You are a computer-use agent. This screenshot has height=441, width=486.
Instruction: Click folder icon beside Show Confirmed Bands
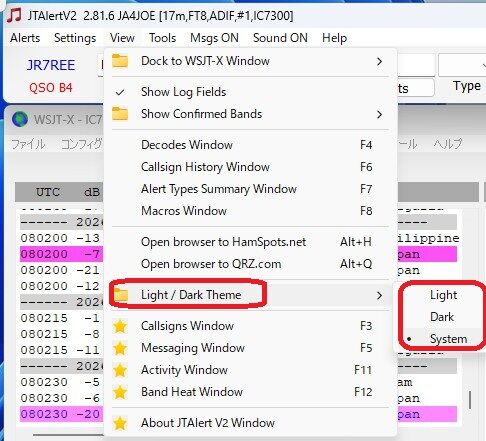pos(120,114)
